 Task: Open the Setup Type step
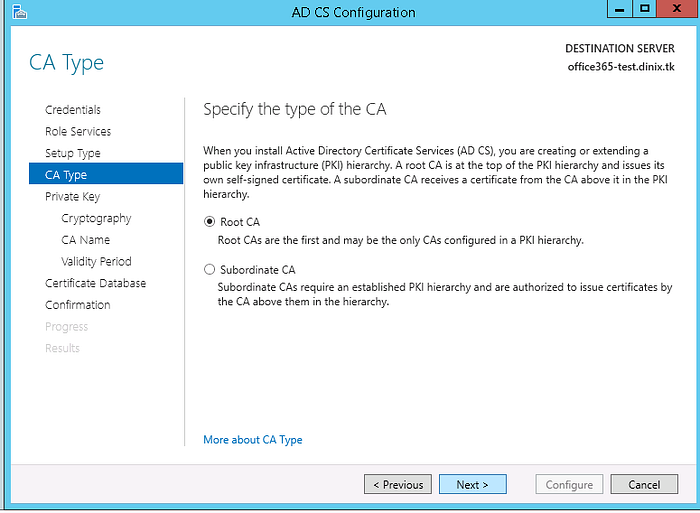(x=73, y=153)
